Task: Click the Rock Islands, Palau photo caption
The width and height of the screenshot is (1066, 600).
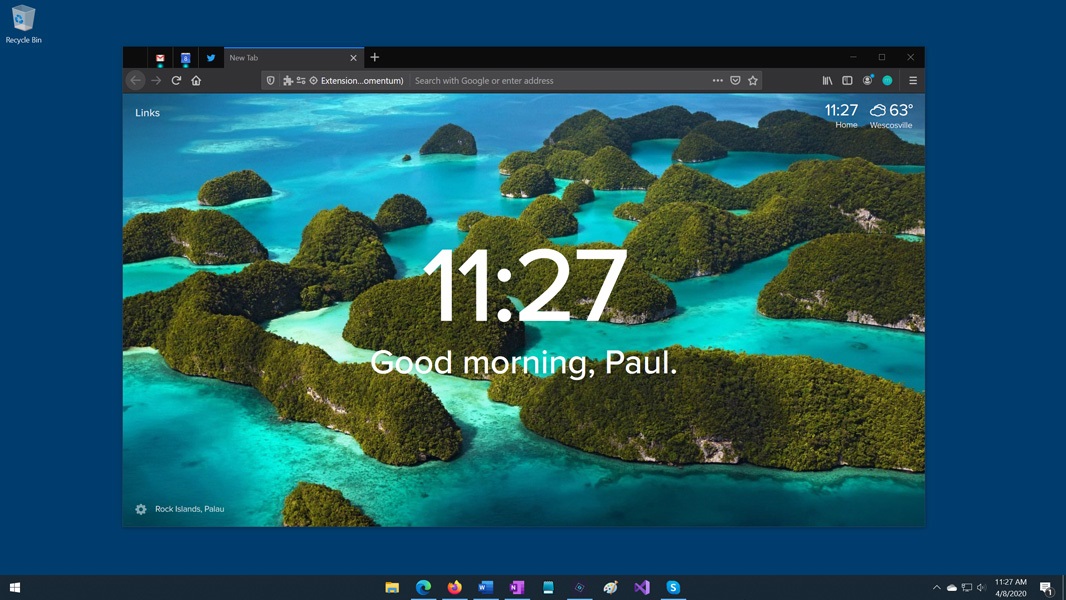Action: click(189, 509)
